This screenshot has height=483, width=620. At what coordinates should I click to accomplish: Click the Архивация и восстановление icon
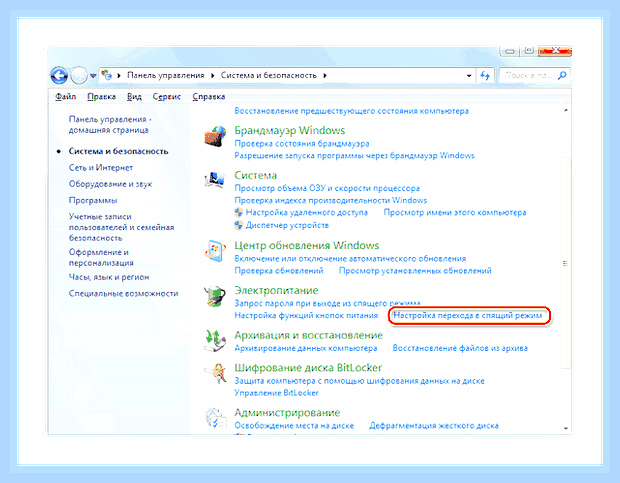pos(215,341)
